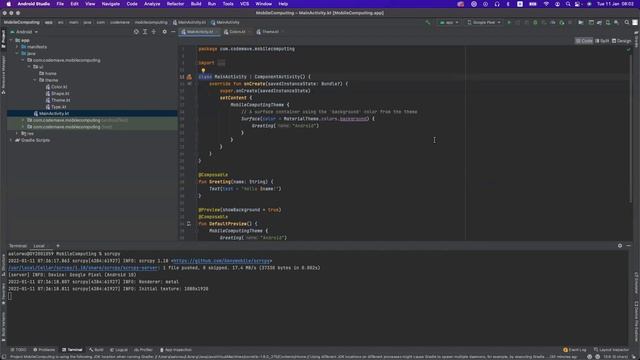Switch editor to Split view mode
Screen dimensions: 640x360
point(602,41)
